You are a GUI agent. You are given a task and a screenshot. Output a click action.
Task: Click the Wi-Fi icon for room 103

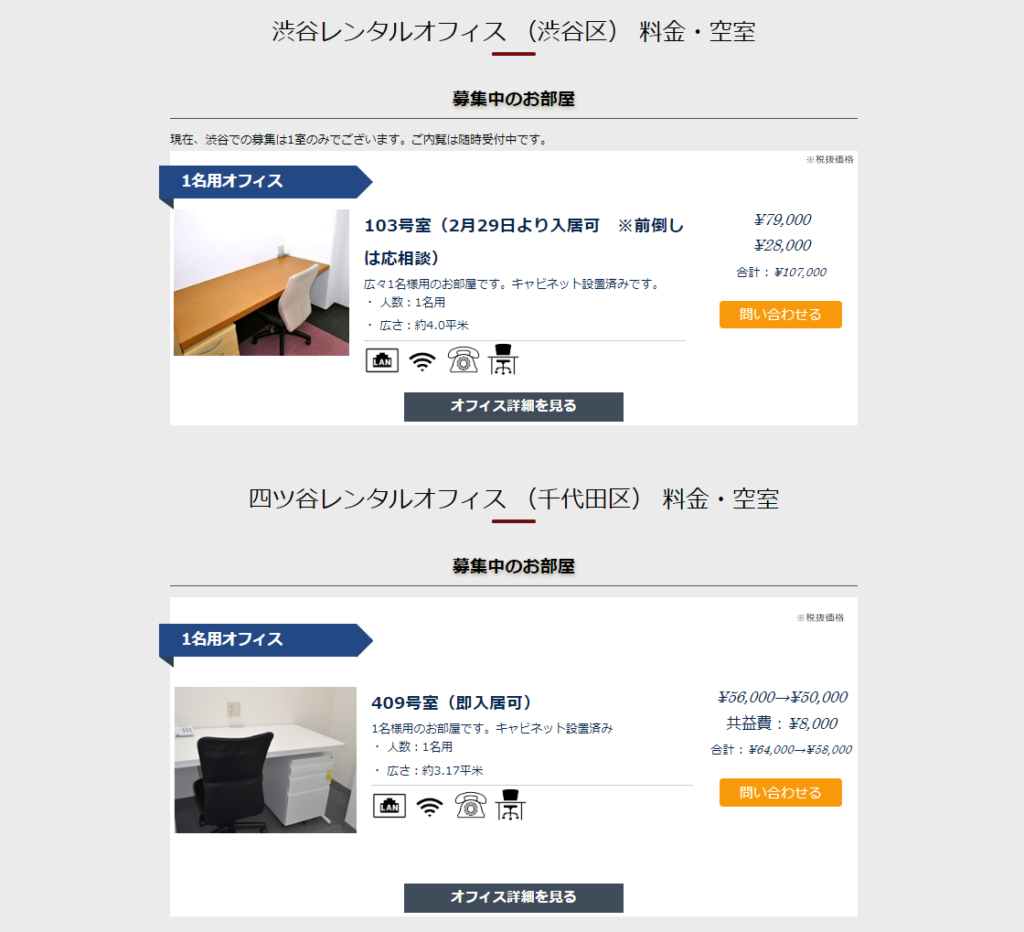tap(422, 361)
